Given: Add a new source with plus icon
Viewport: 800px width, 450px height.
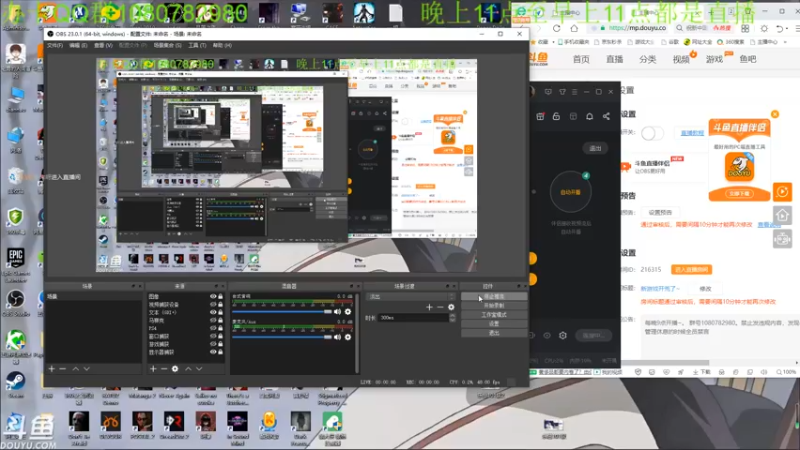Looking at the screenshot, I should (153, 368).
